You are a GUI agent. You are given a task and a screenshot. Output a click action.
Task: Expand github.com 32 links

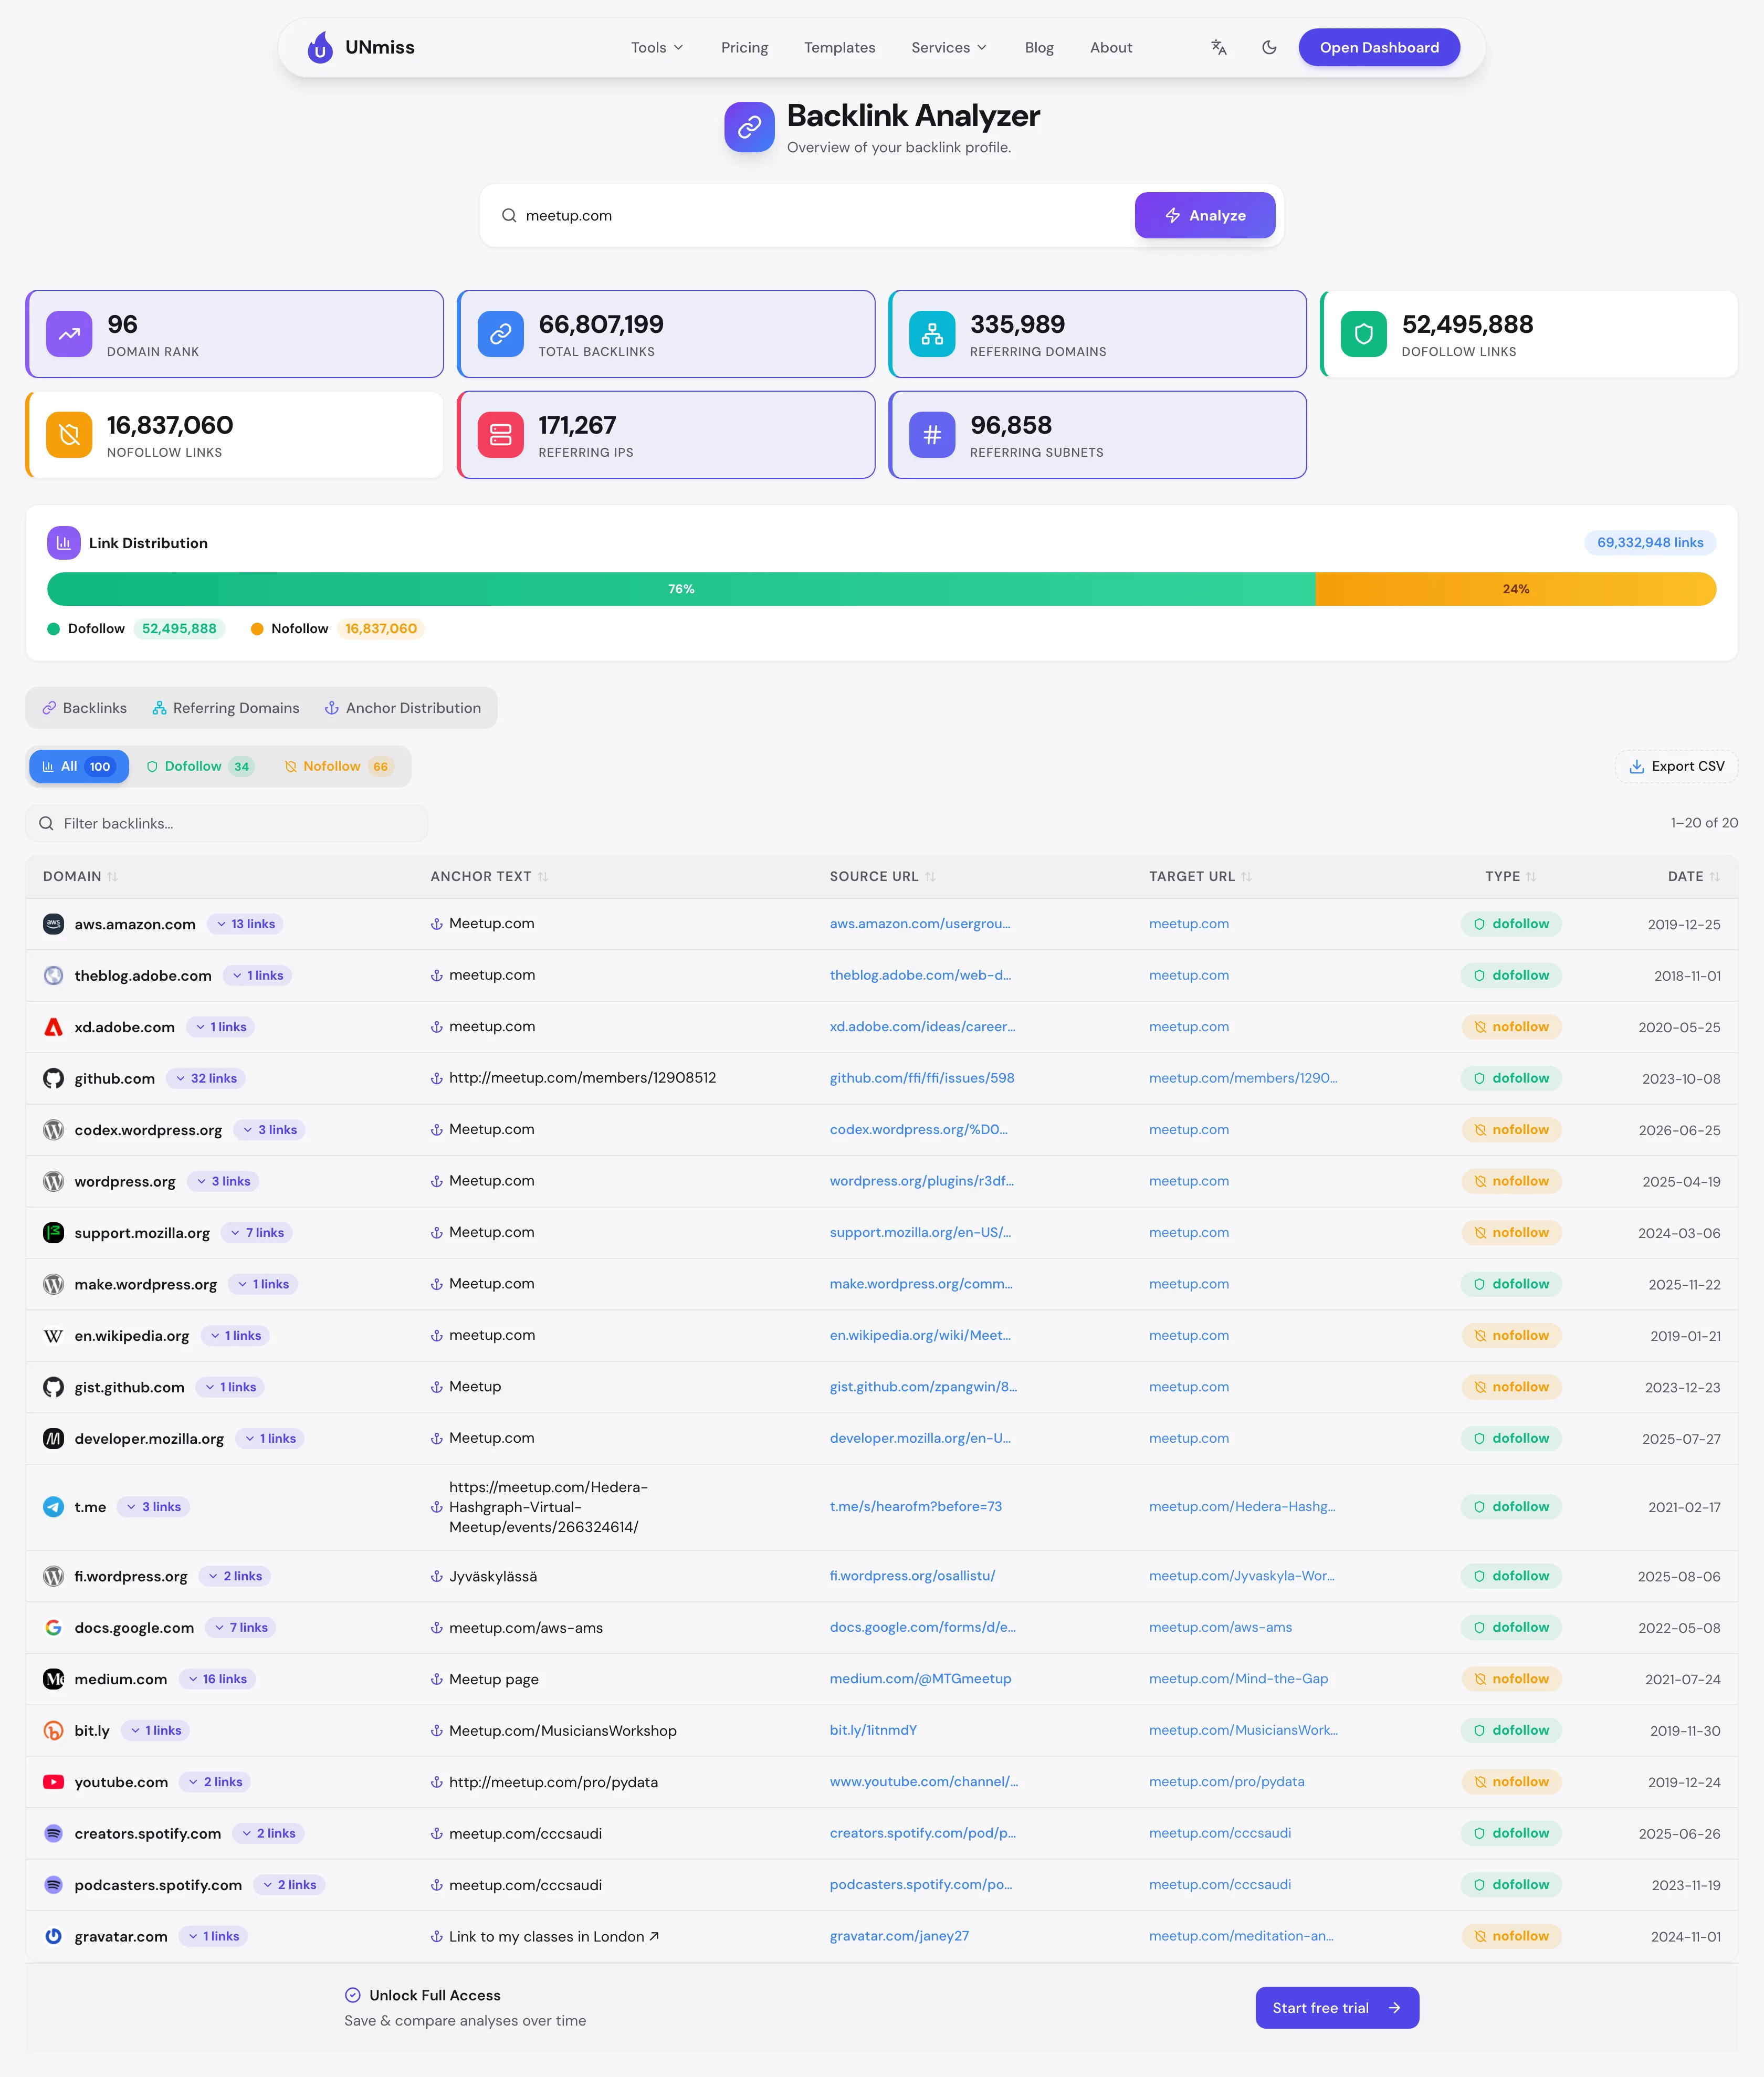tap(206, 1078)
